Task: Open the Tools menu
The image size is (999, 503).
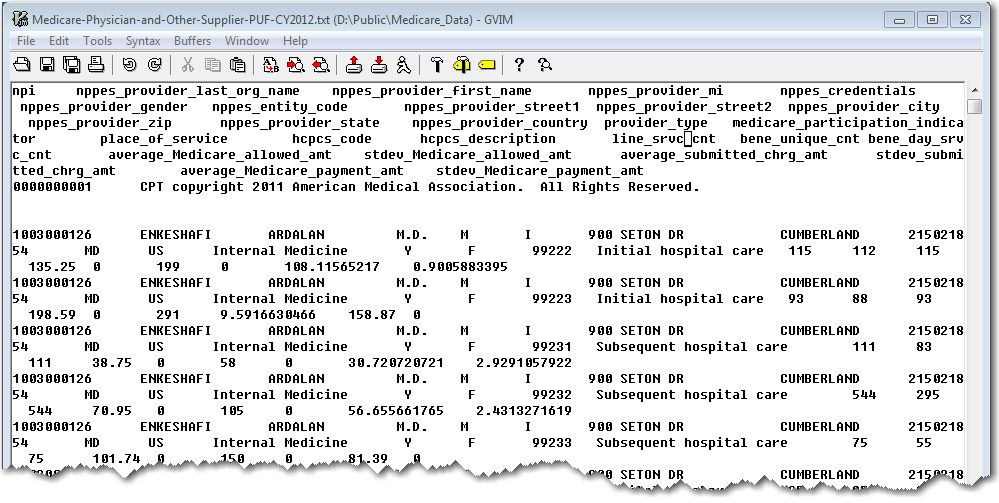Action: tap(97, 41)
